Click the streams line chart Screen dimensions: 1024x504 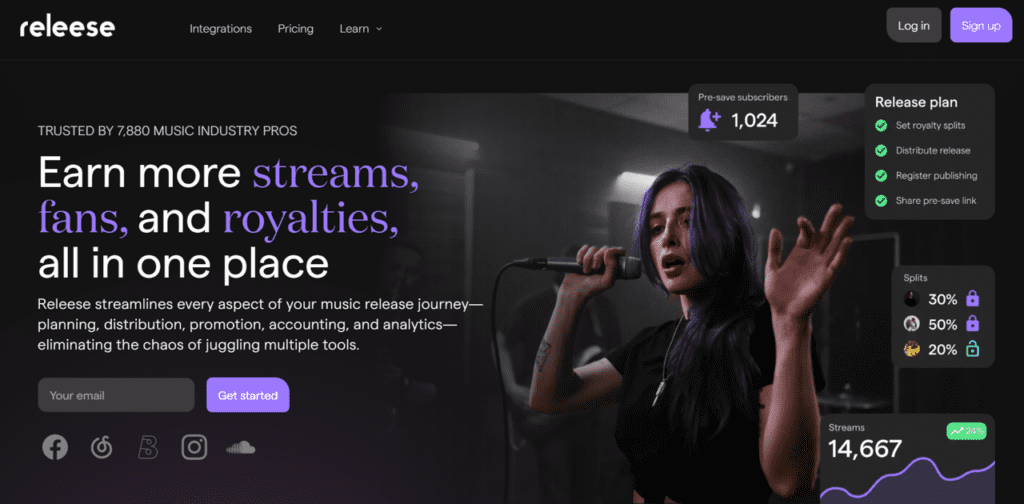pyautogui.click(x=907, y=482)
